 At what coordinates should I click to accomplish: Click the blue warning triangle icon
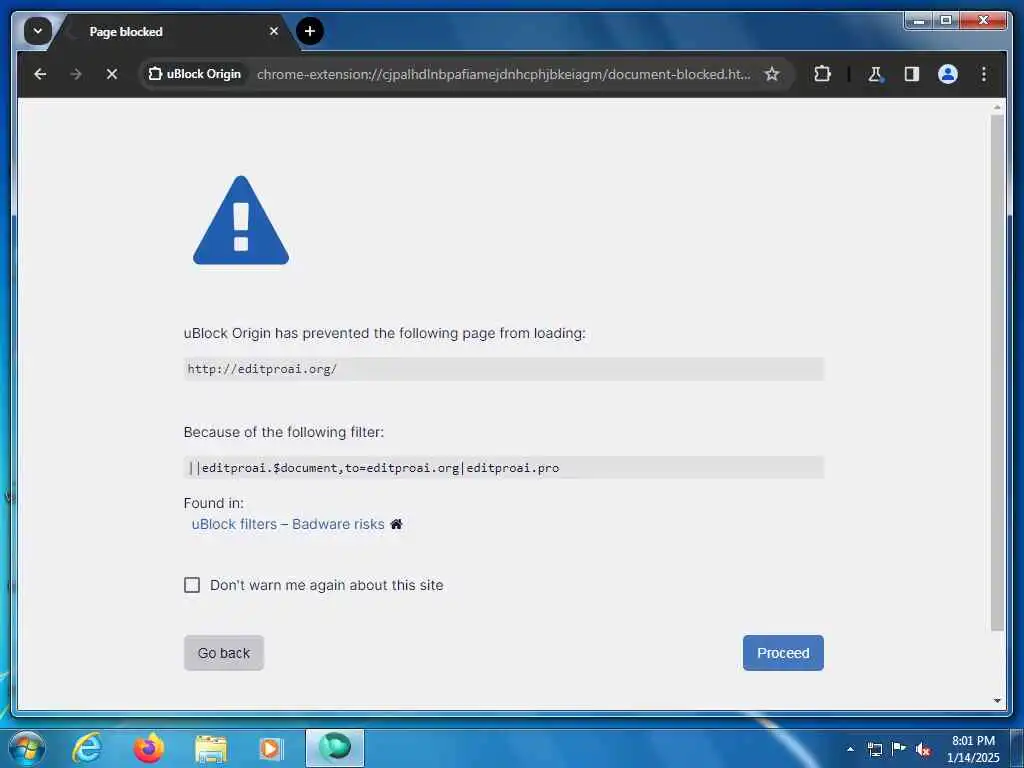pos(240,221)
